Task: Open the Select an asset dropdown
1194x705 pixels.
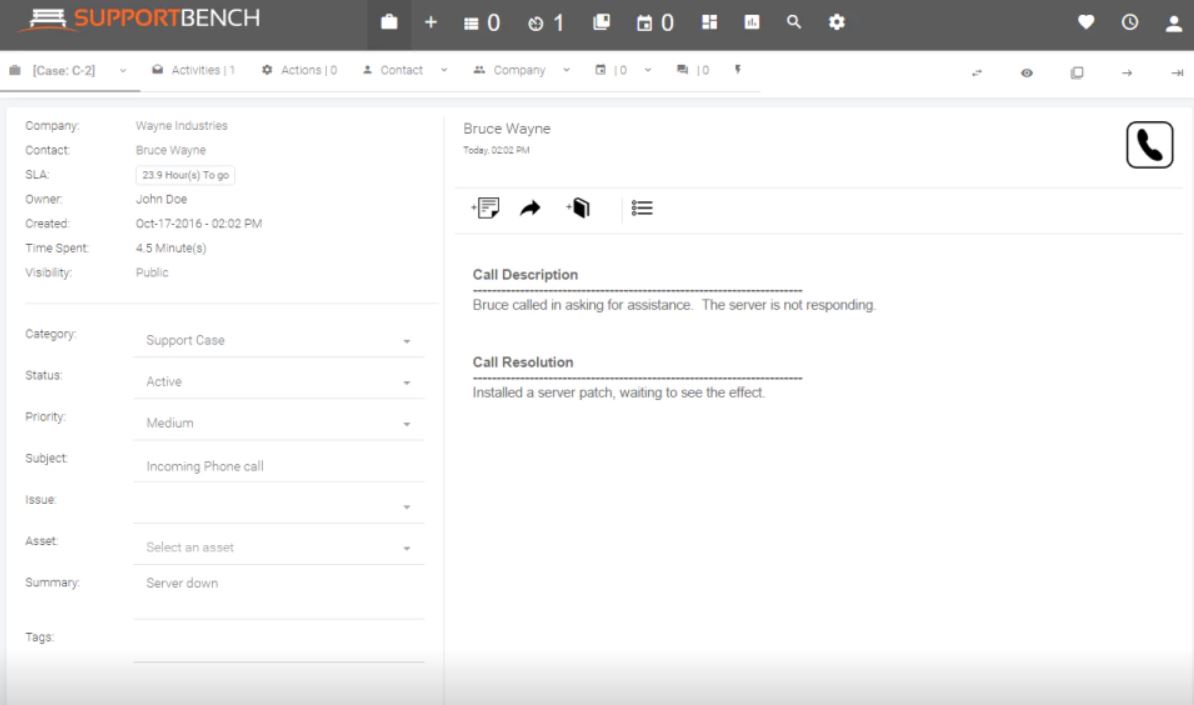Action: pyautogui.click(x=279, y=547)
